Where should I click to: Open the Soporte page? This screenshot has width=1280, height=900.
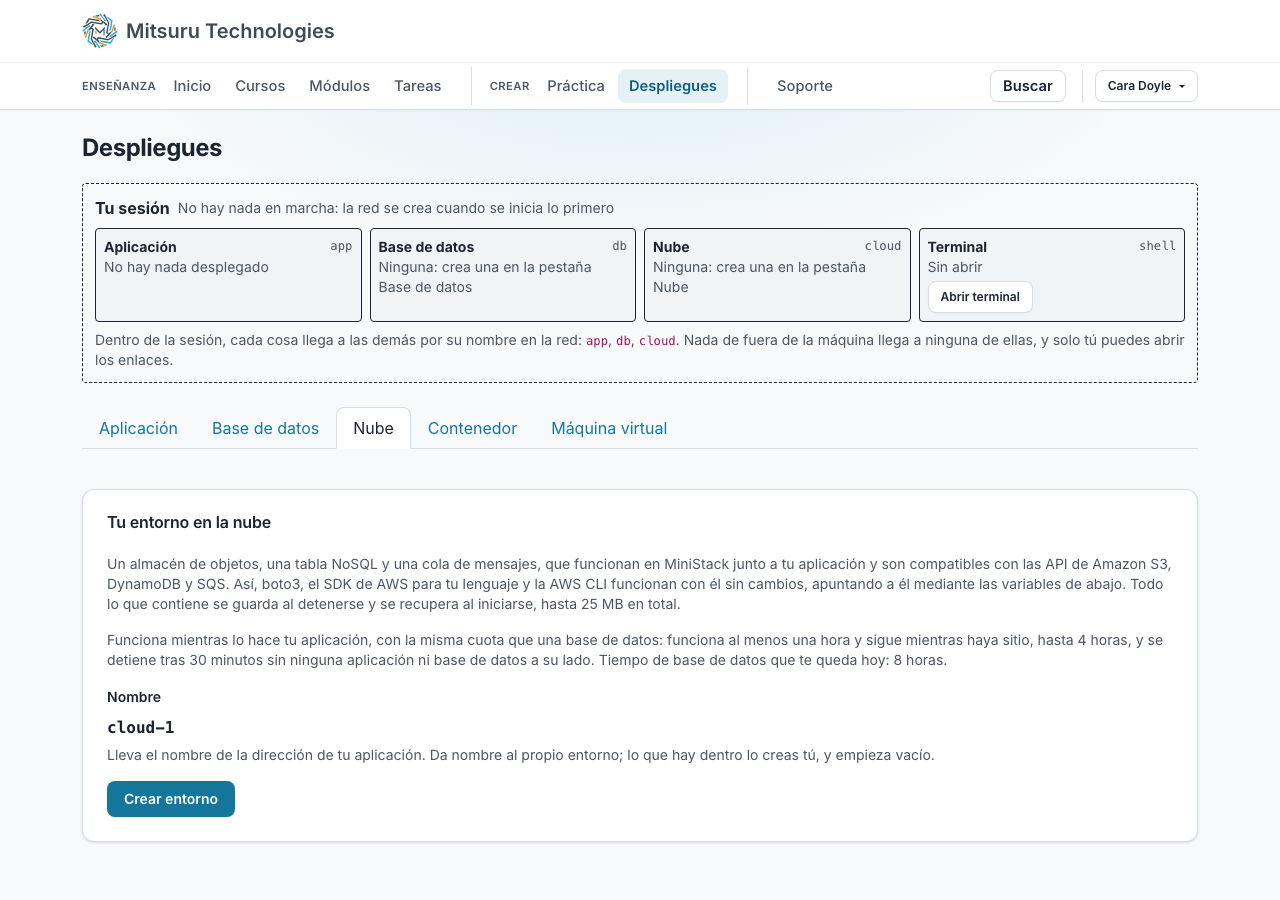click(805, 86)
